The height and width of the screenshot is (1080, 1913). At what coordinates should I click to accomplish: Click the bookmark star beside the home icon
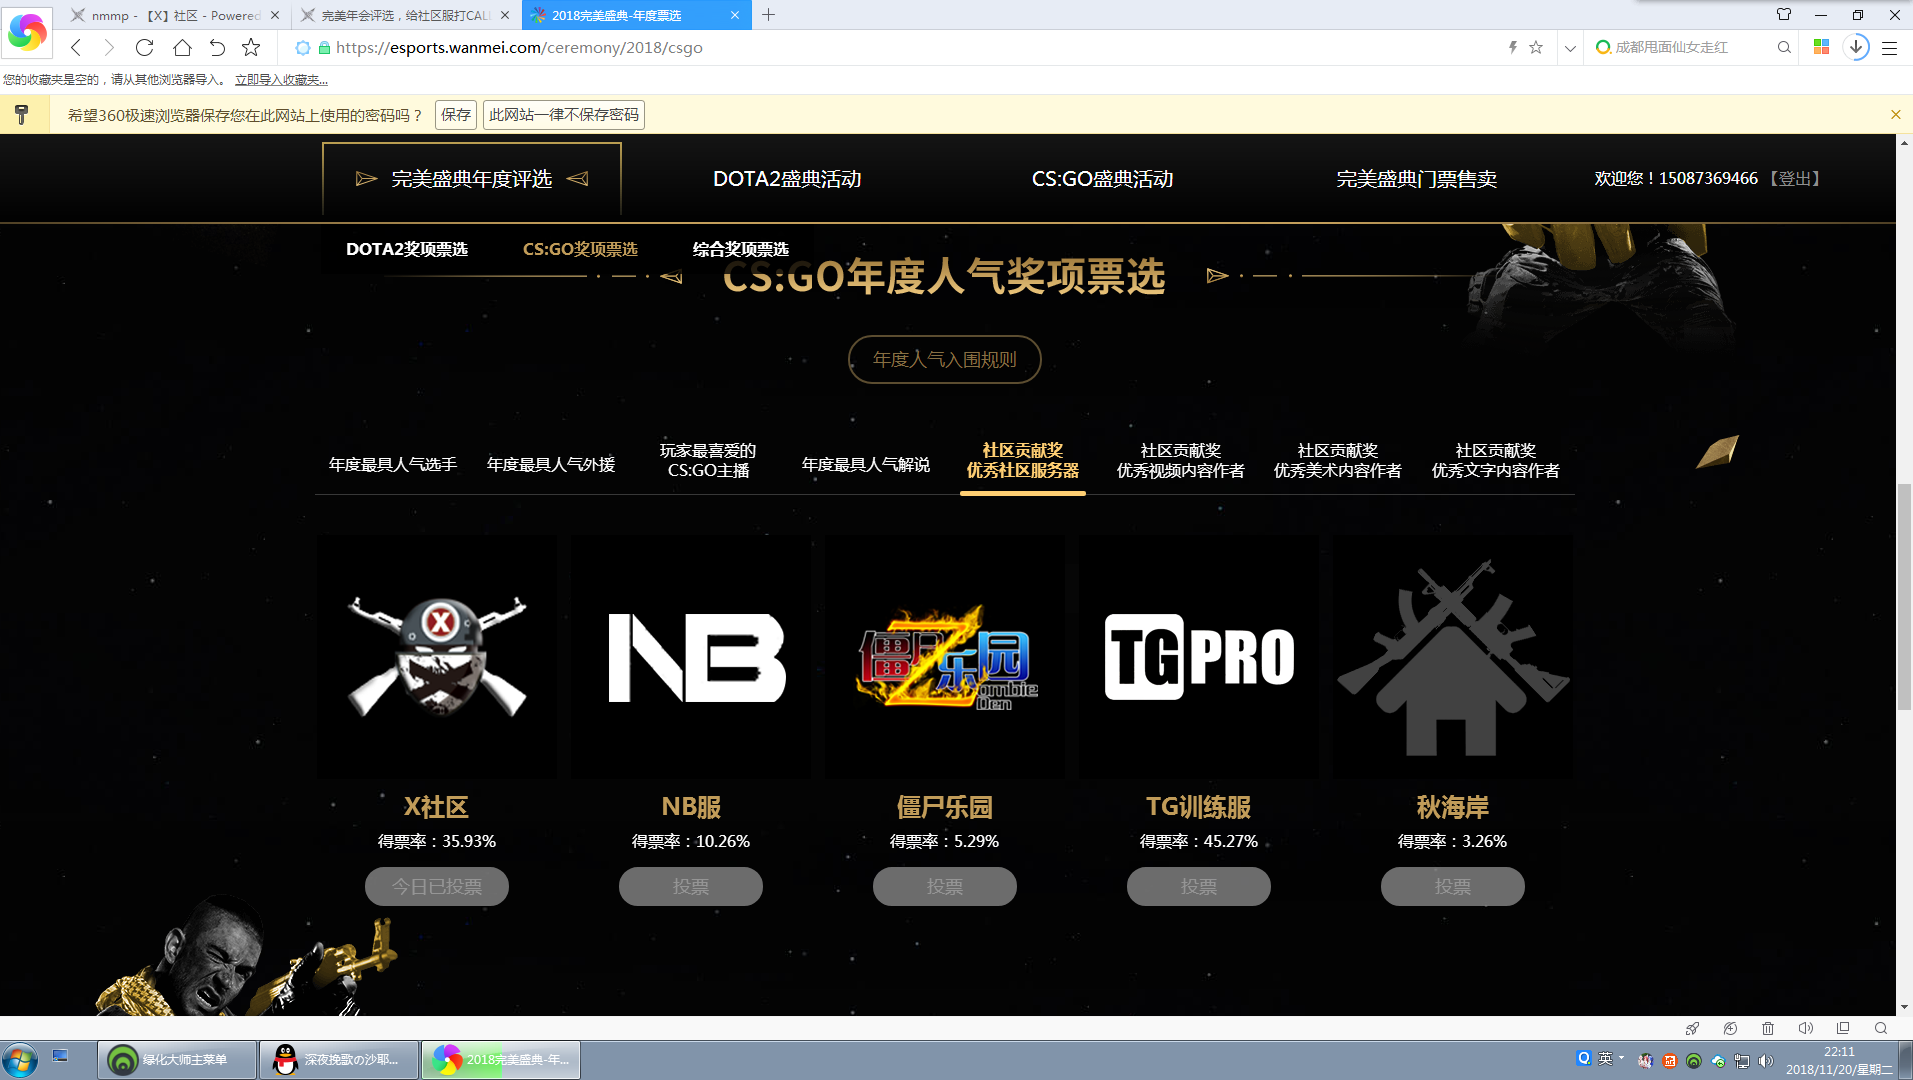pos(251,47)
